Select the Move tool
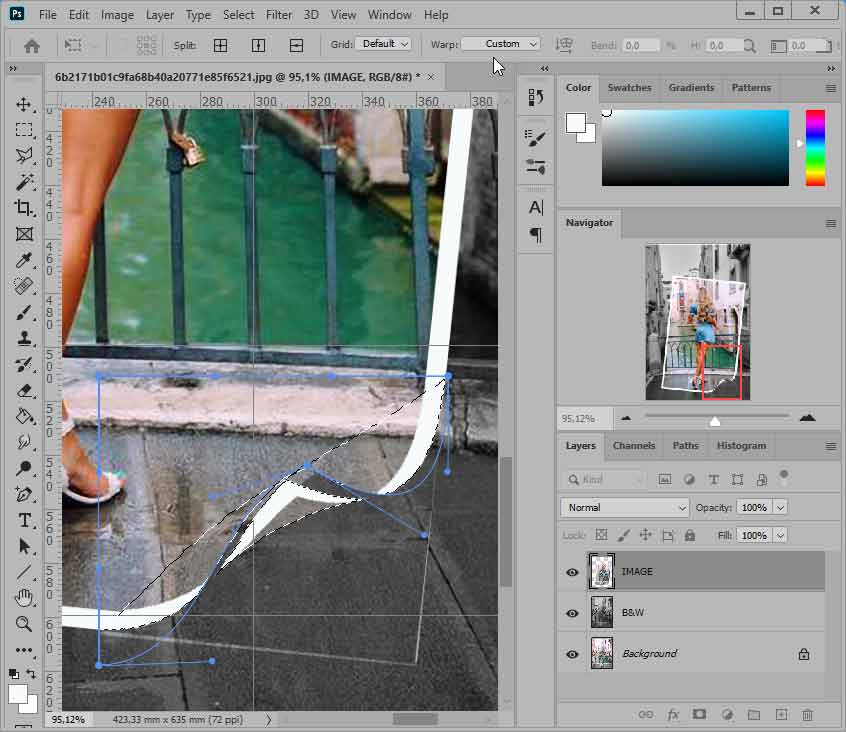Viewport: 846px width, 732px height. click(24, 104)
